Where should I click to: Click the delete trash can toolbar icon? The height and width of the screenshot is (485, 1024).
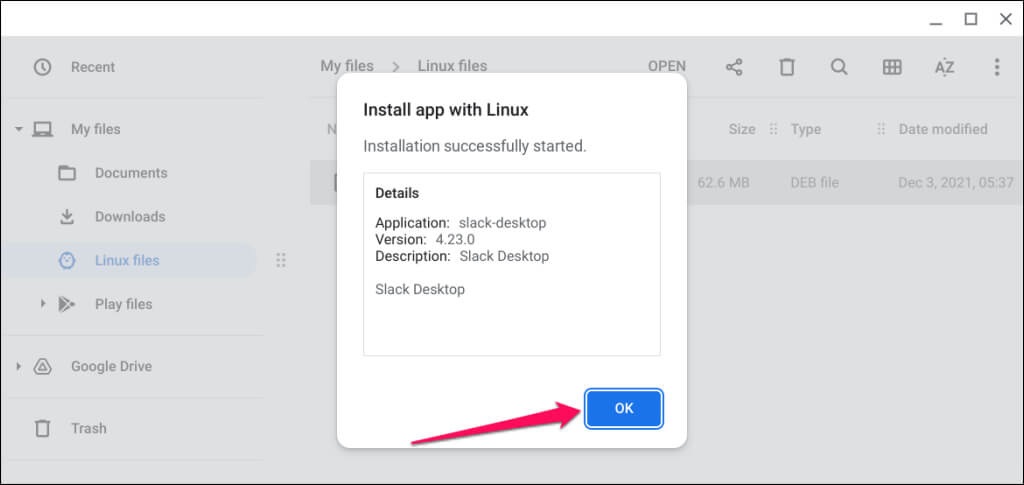(x=787, y=67)
